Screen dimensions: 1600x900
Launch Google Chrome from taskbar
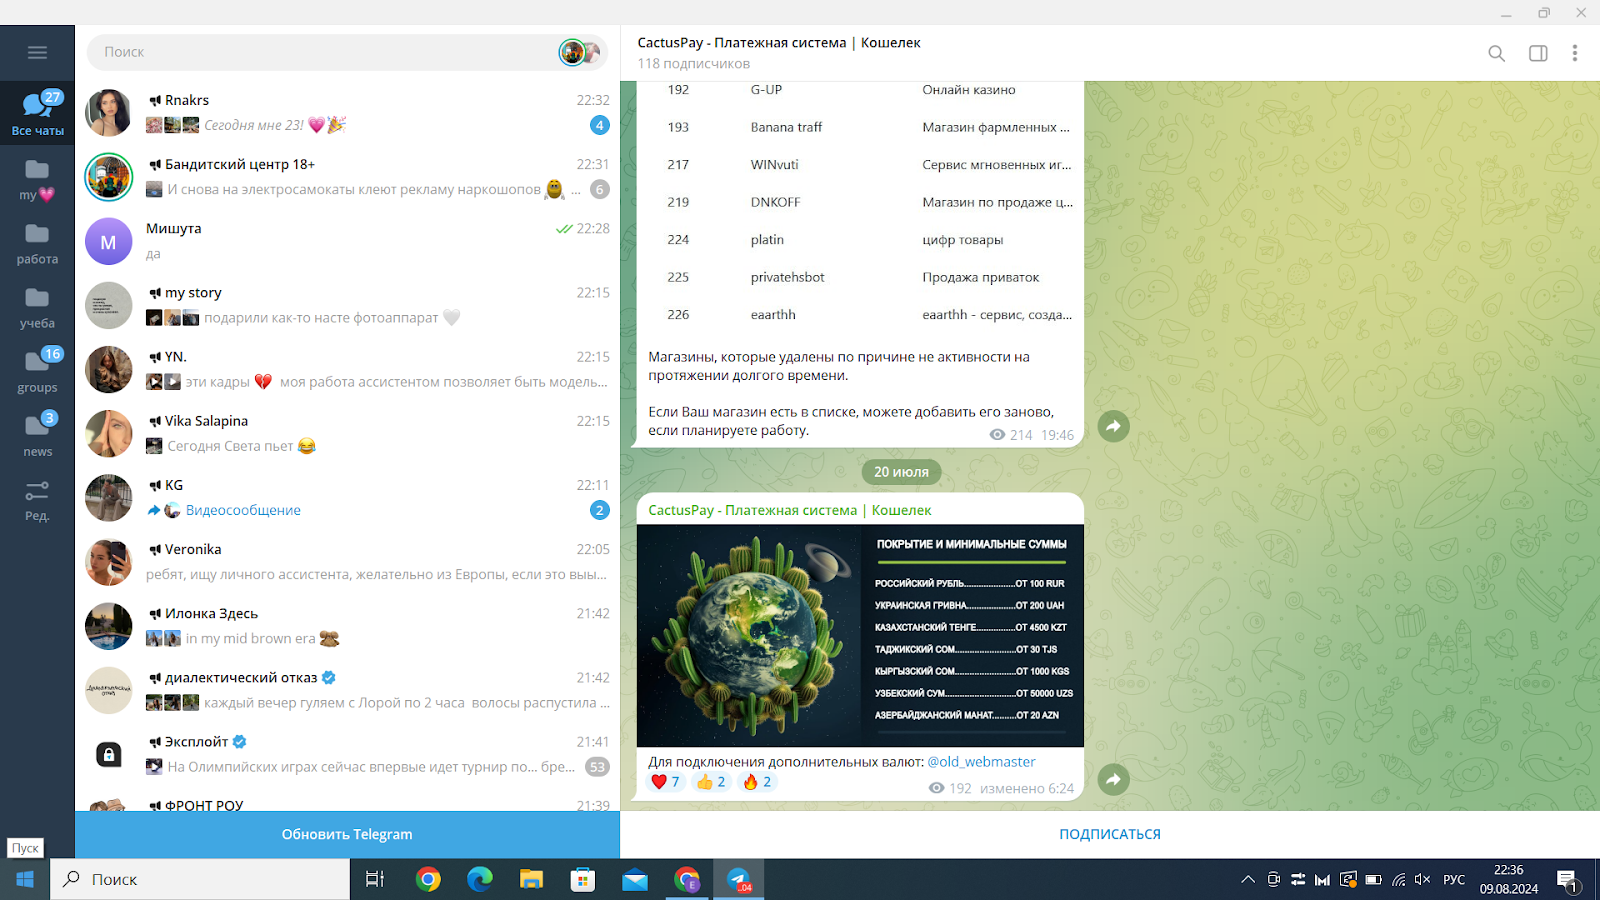point(428,879)
